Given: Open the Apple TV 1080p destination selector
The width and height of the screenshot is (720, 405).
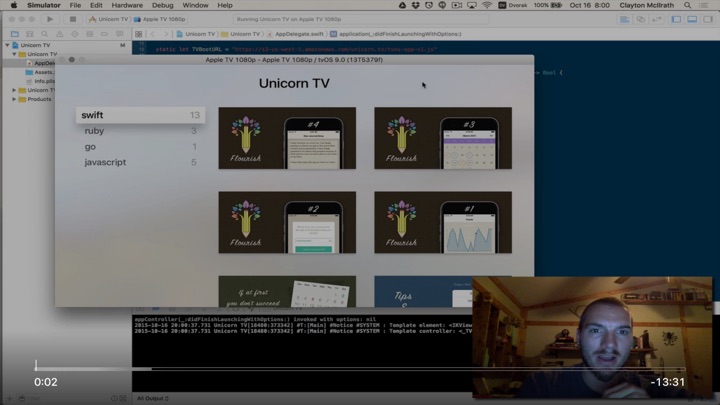Looking at the screenshot, I should [160, 19].
